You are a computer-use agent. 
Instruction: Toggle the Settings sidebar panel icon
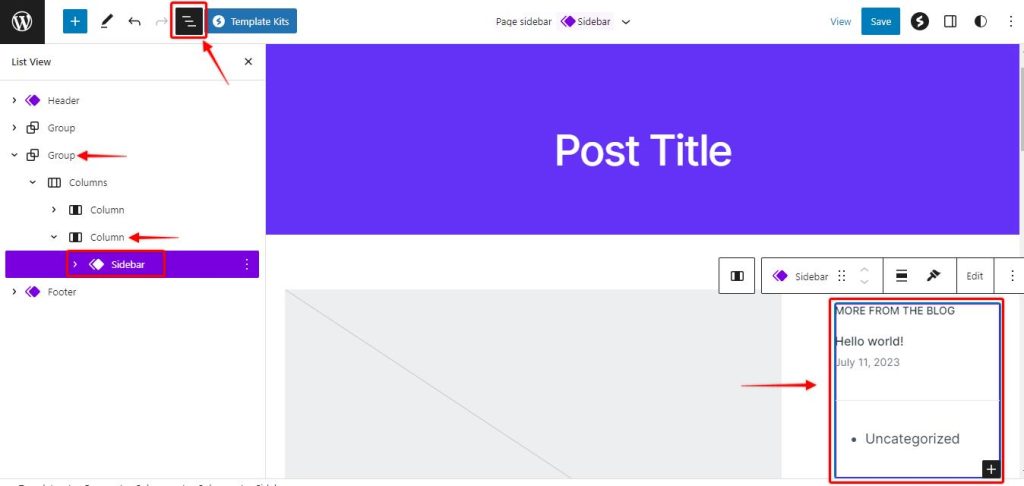[x=950, y=21]
